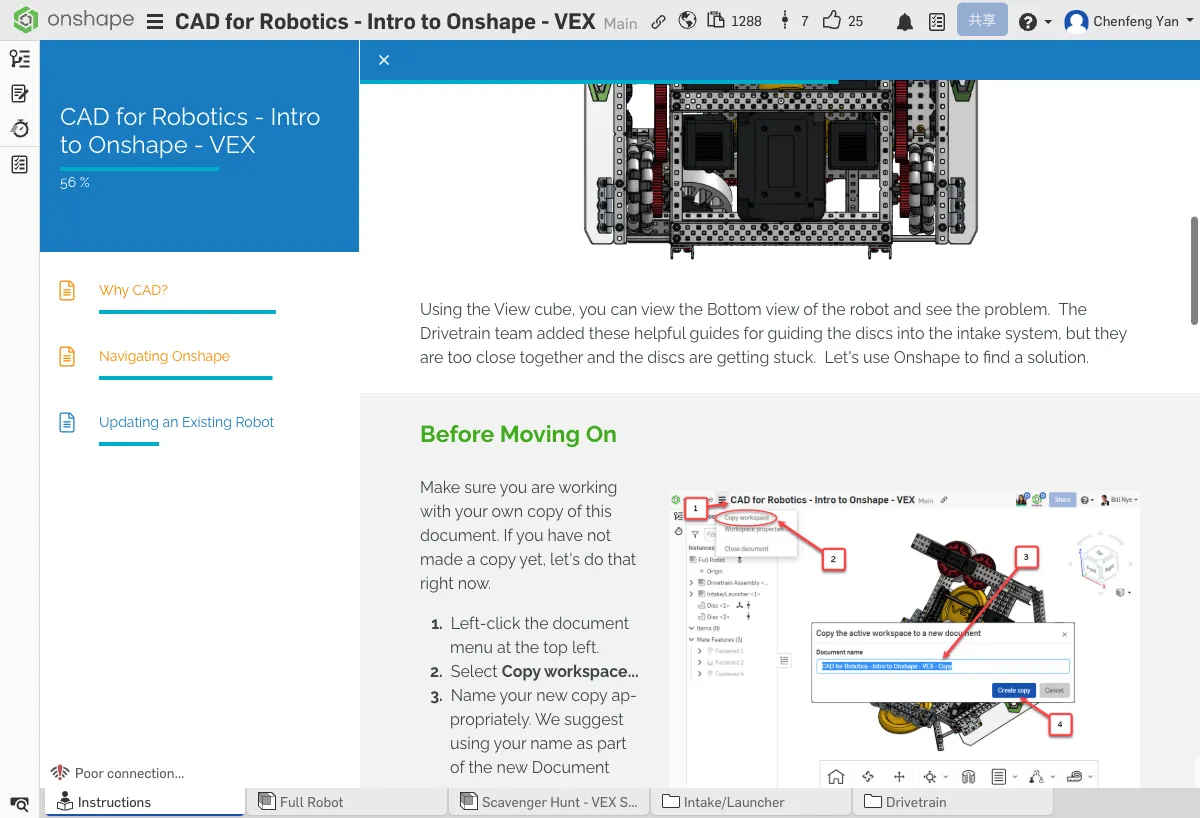The height and width of the screenshot is (818, 1200).
Task: Open the stopwatch icon in the left sidebar
Action: pyautogui.click(x=19, y=129)
